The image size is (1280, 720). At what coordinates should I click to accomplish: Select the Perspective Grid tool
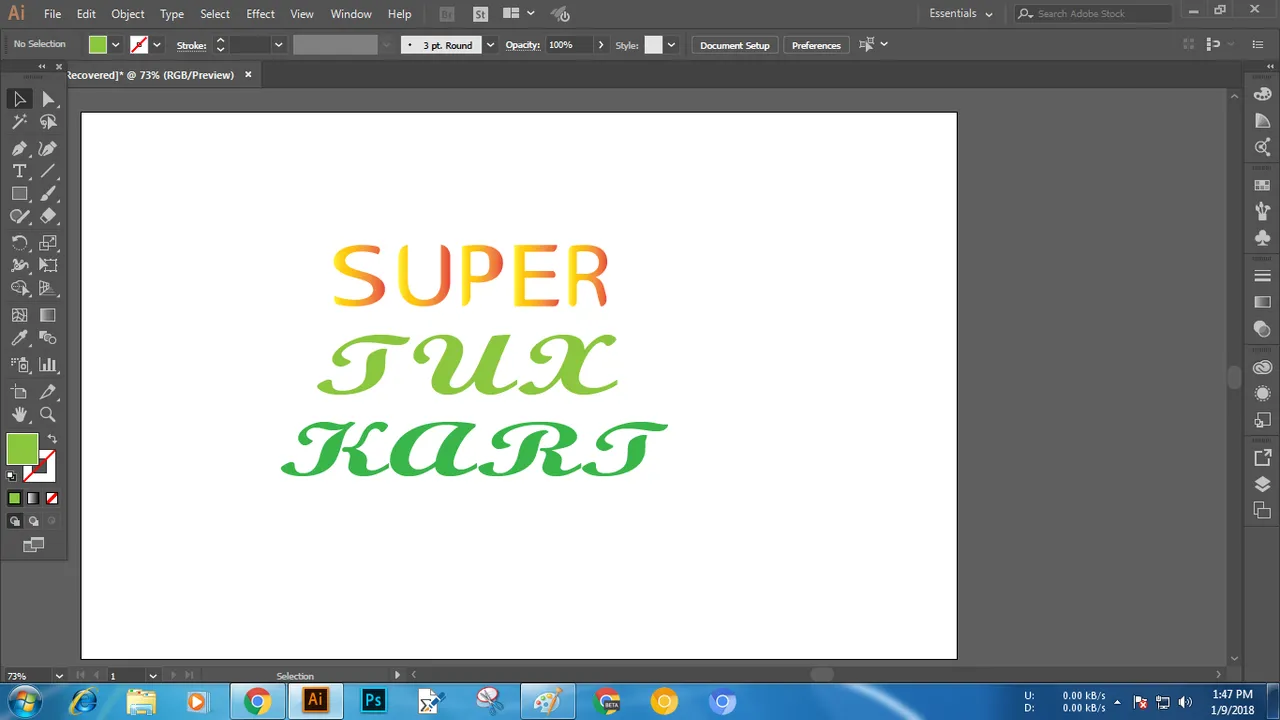click(x=48, y=288)
